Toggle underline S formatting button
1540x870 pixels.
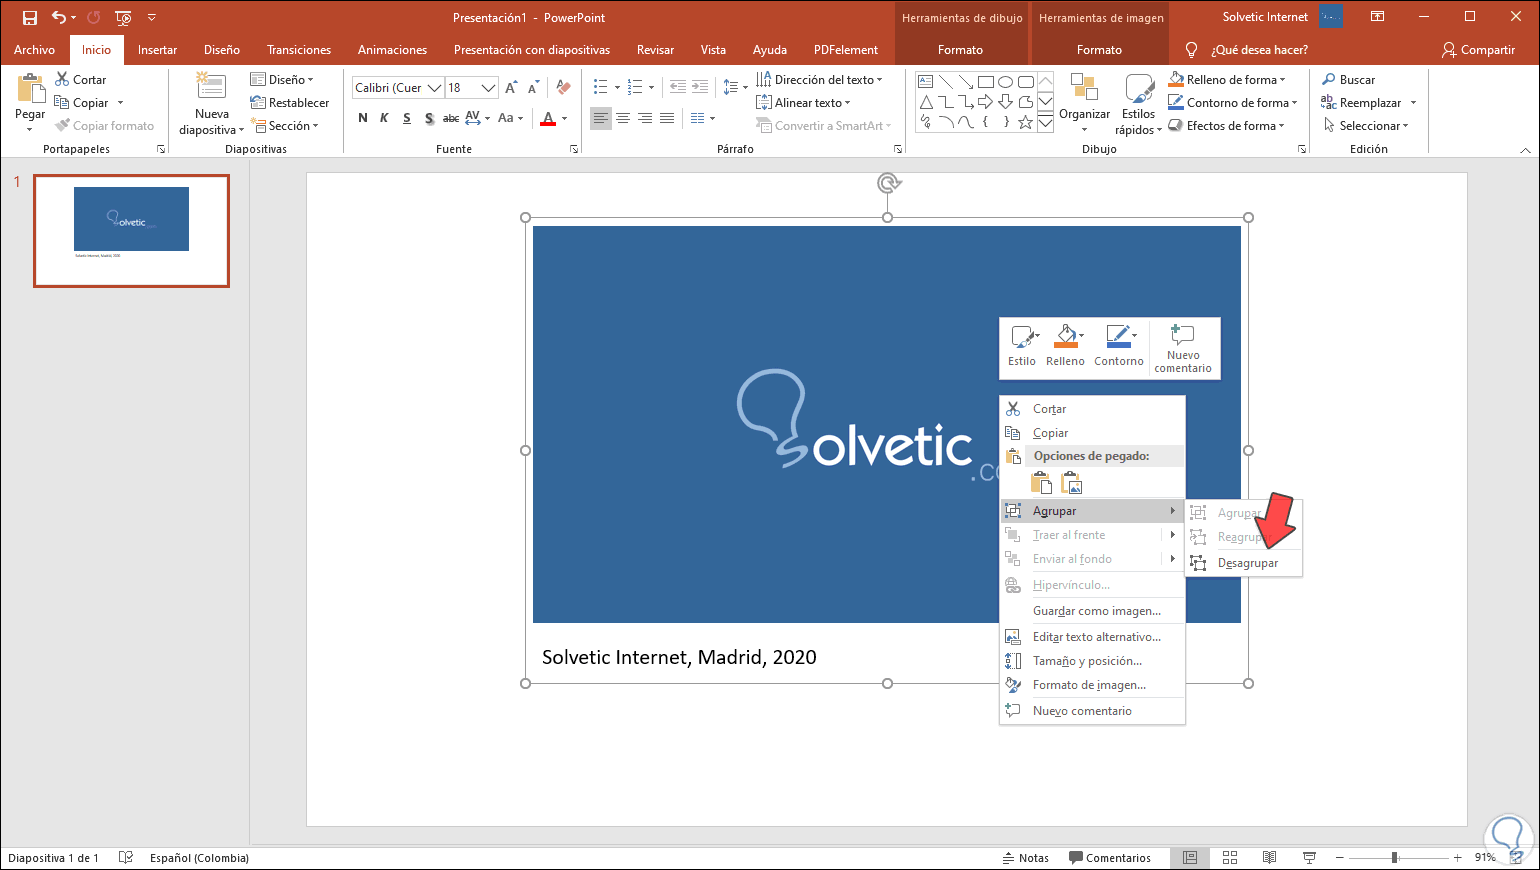coord(406,118)
